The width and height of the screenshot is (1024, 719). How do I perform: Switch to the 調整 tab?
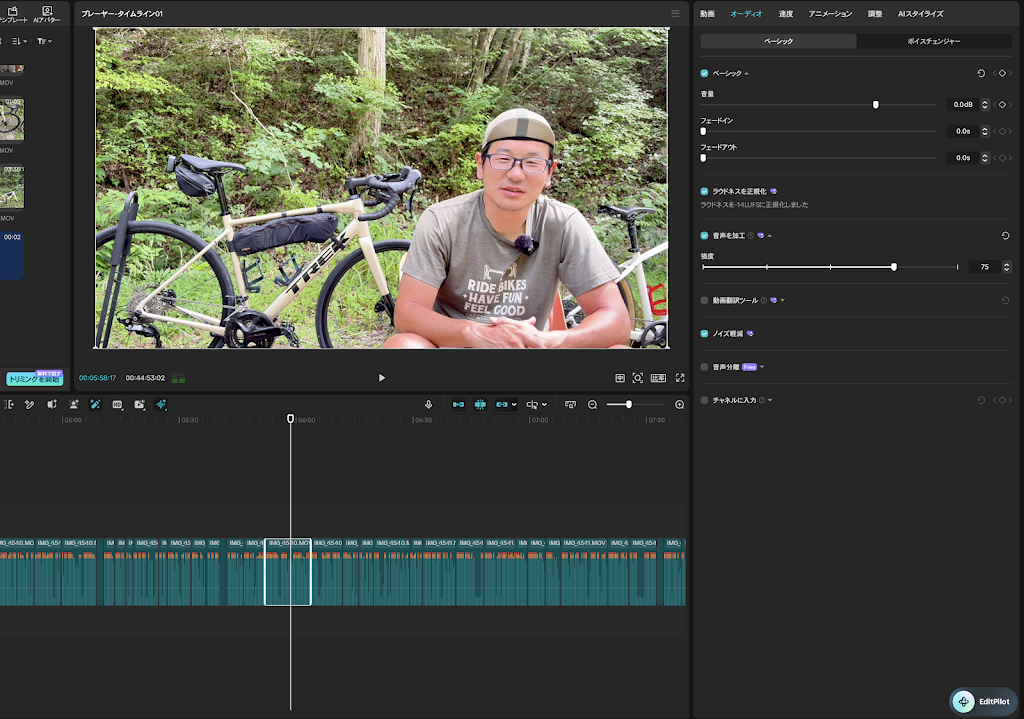click(875, 14)
